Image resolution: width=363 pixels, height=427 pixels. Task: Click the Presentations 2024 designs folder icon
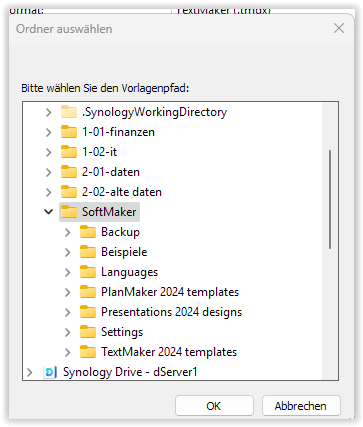coord(88,312)
